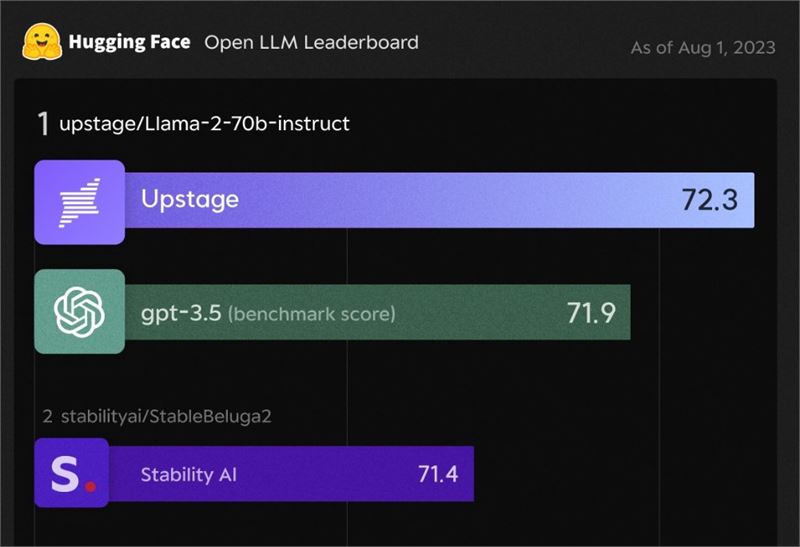Click the (benchmark score) annotation text
This screenshot has width=800, height=547.
pyautogui.click(x=311, y=313)
